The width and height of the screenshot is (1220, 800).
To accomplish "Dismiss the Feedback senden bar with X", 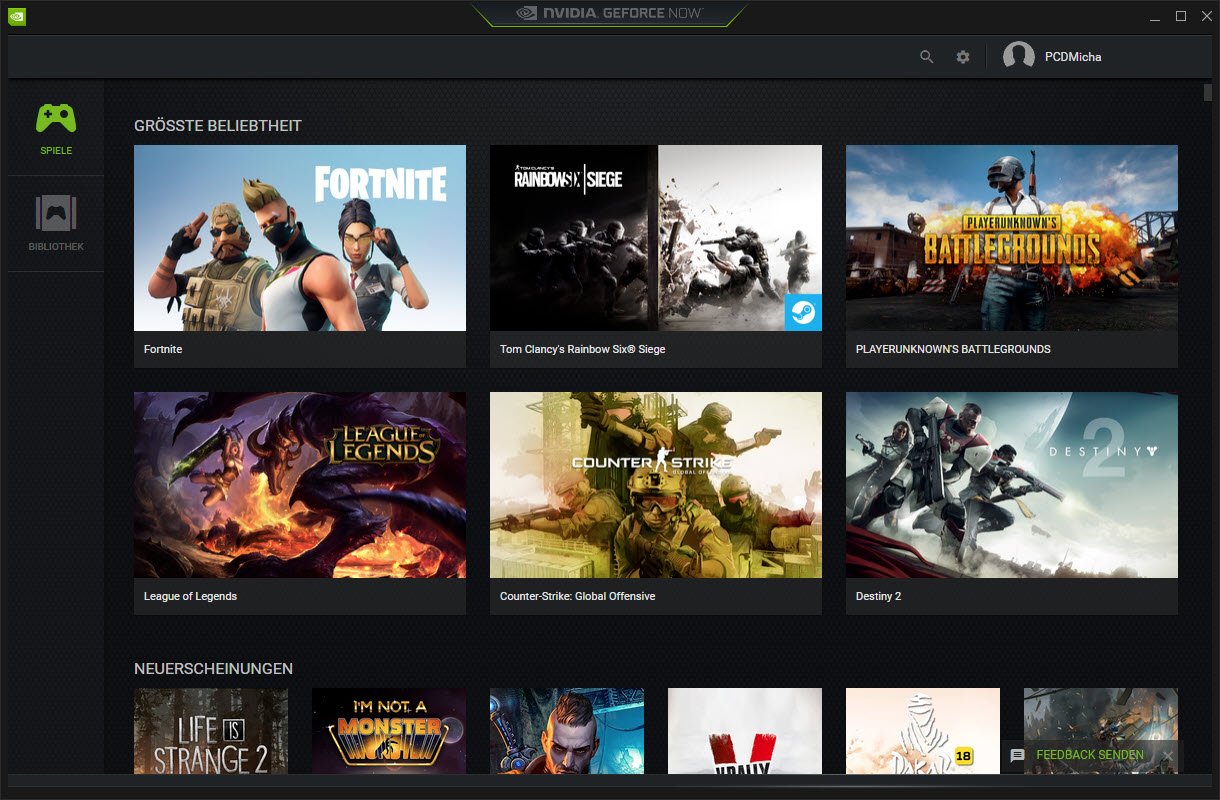I will 1167,755.
